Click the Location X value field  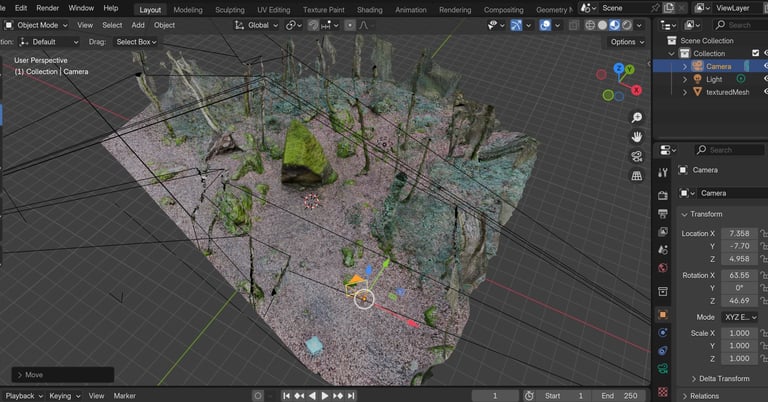coord(739,234)
